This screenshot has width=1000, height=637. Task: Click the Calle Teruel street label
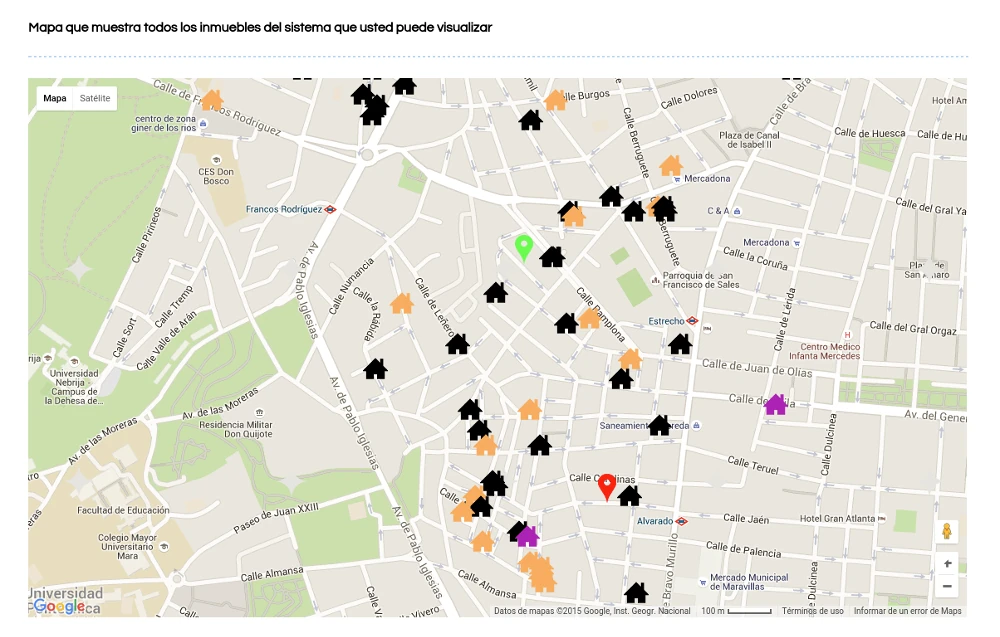click(753, 465)
